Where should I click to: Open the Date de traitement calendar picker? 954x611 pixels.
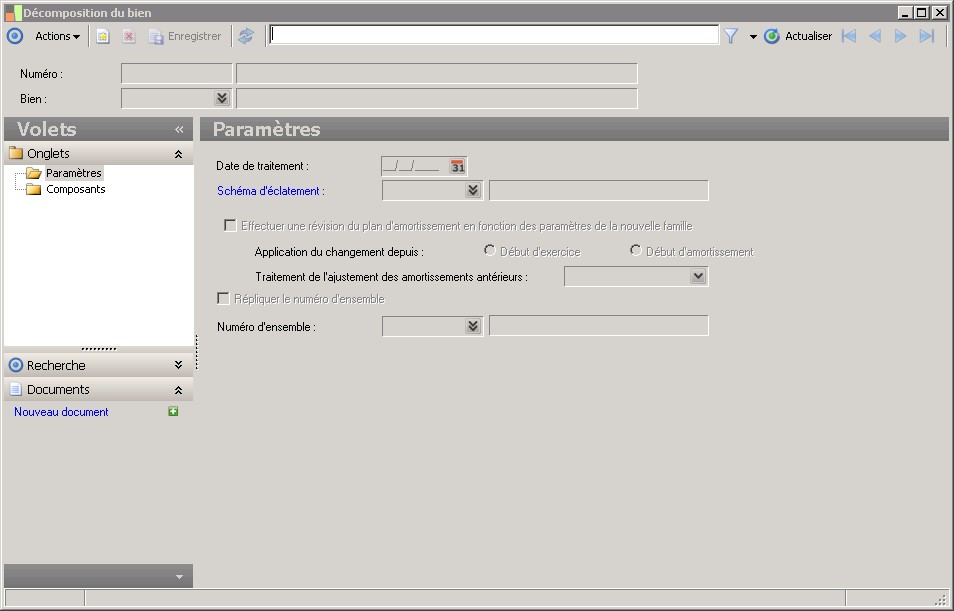(458, 166)
